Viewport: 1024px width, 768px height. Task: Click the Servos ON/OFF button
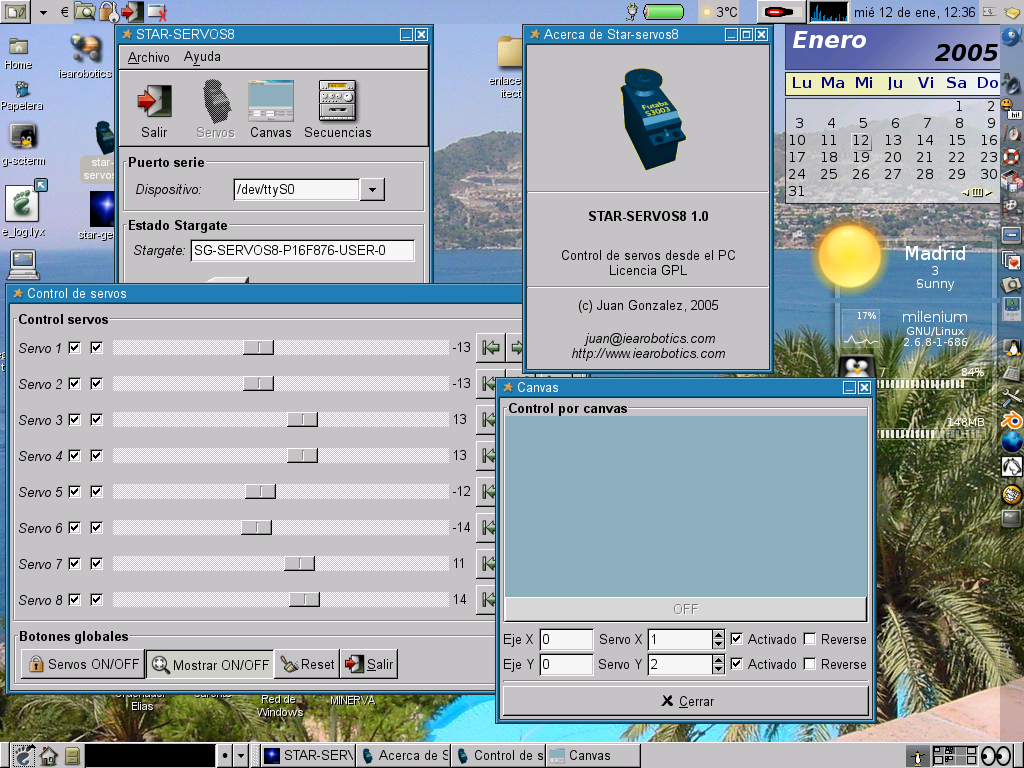tap(83, 664)
